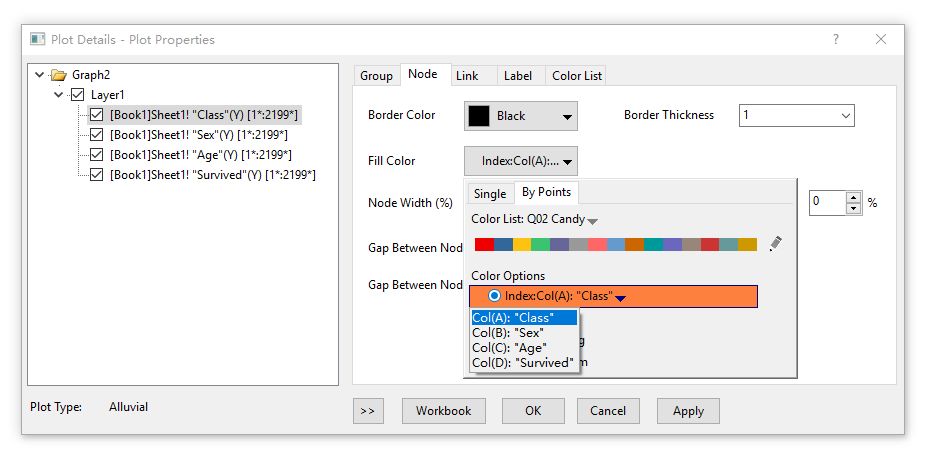This screenshot has width=925, height=459.
Task: Uncheck the "Age"(Y) plot checkbox
Action: coord(96,155)
